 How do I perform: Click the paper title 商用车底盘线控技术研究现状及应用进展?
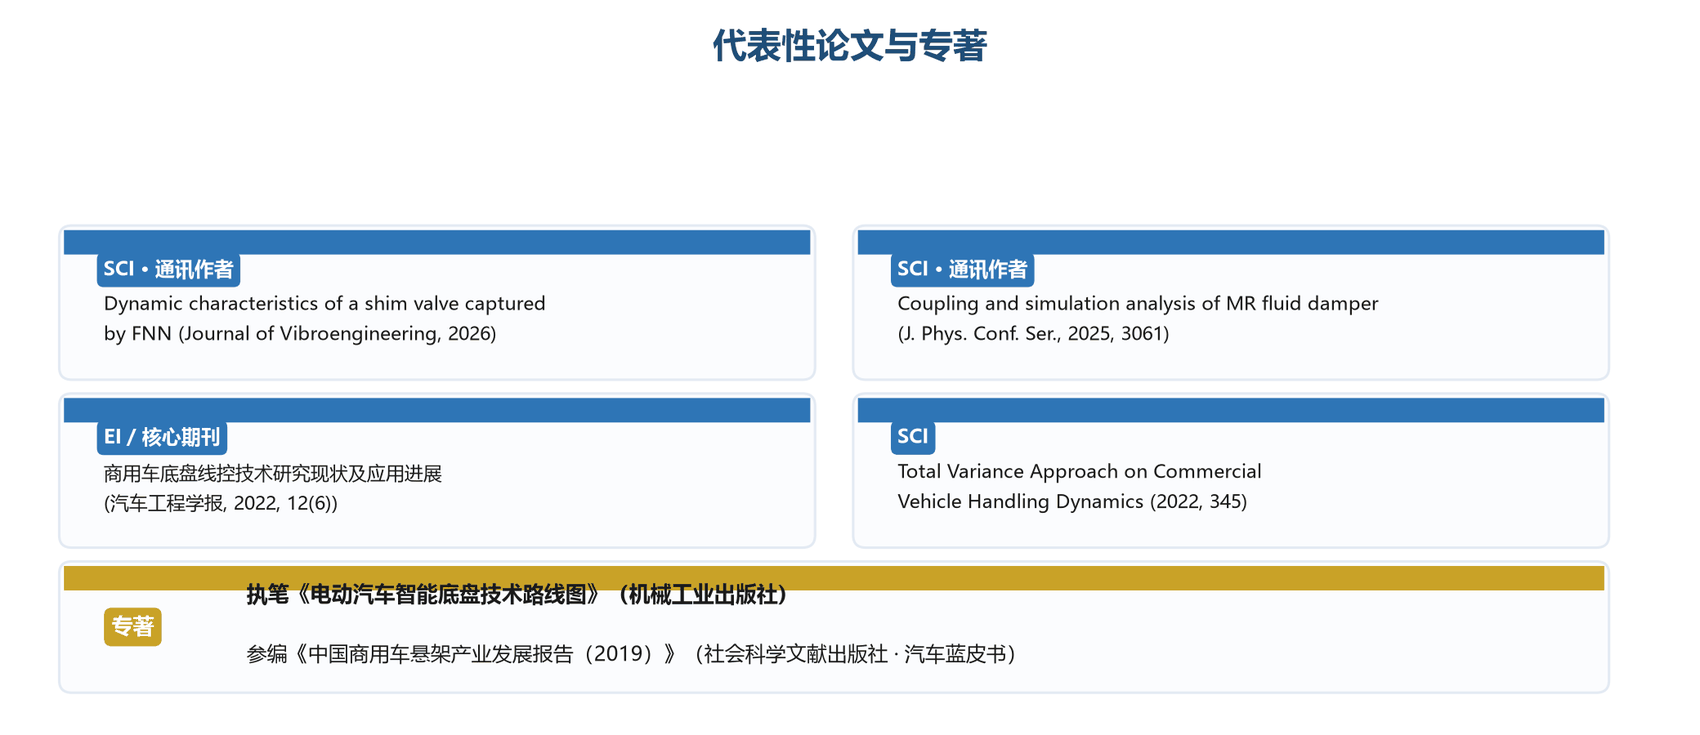coord(273,473)
